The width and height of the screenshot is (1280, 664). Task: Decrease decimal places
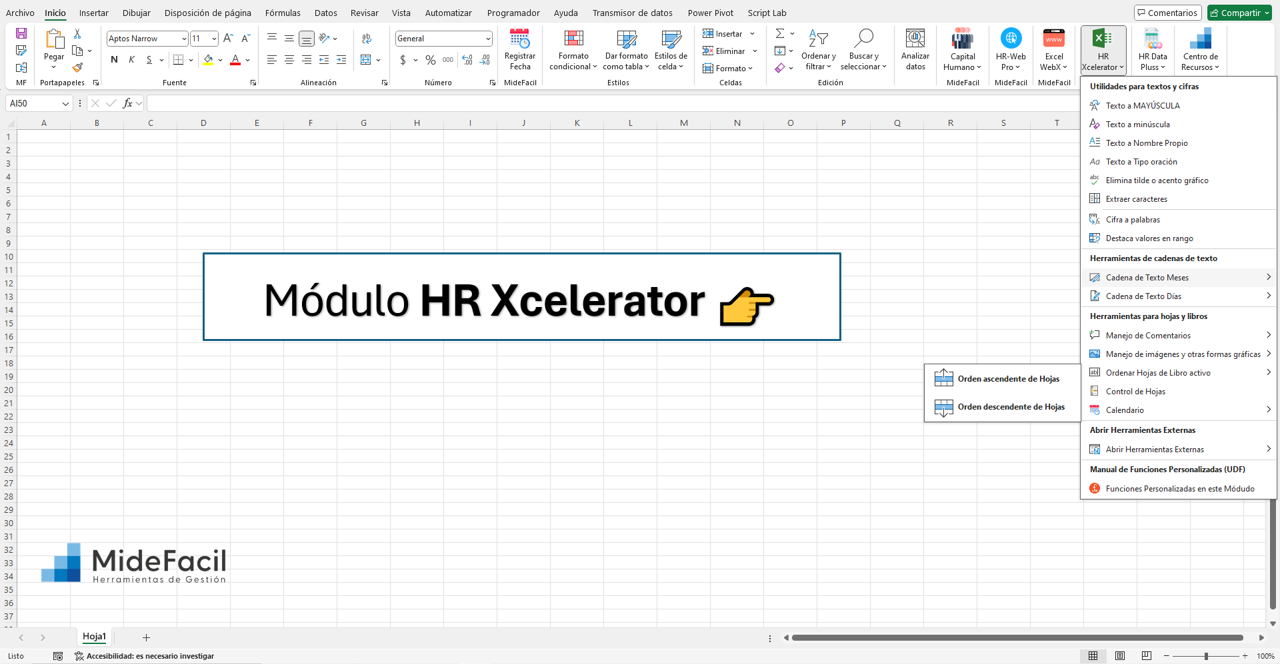pos(485,60)
